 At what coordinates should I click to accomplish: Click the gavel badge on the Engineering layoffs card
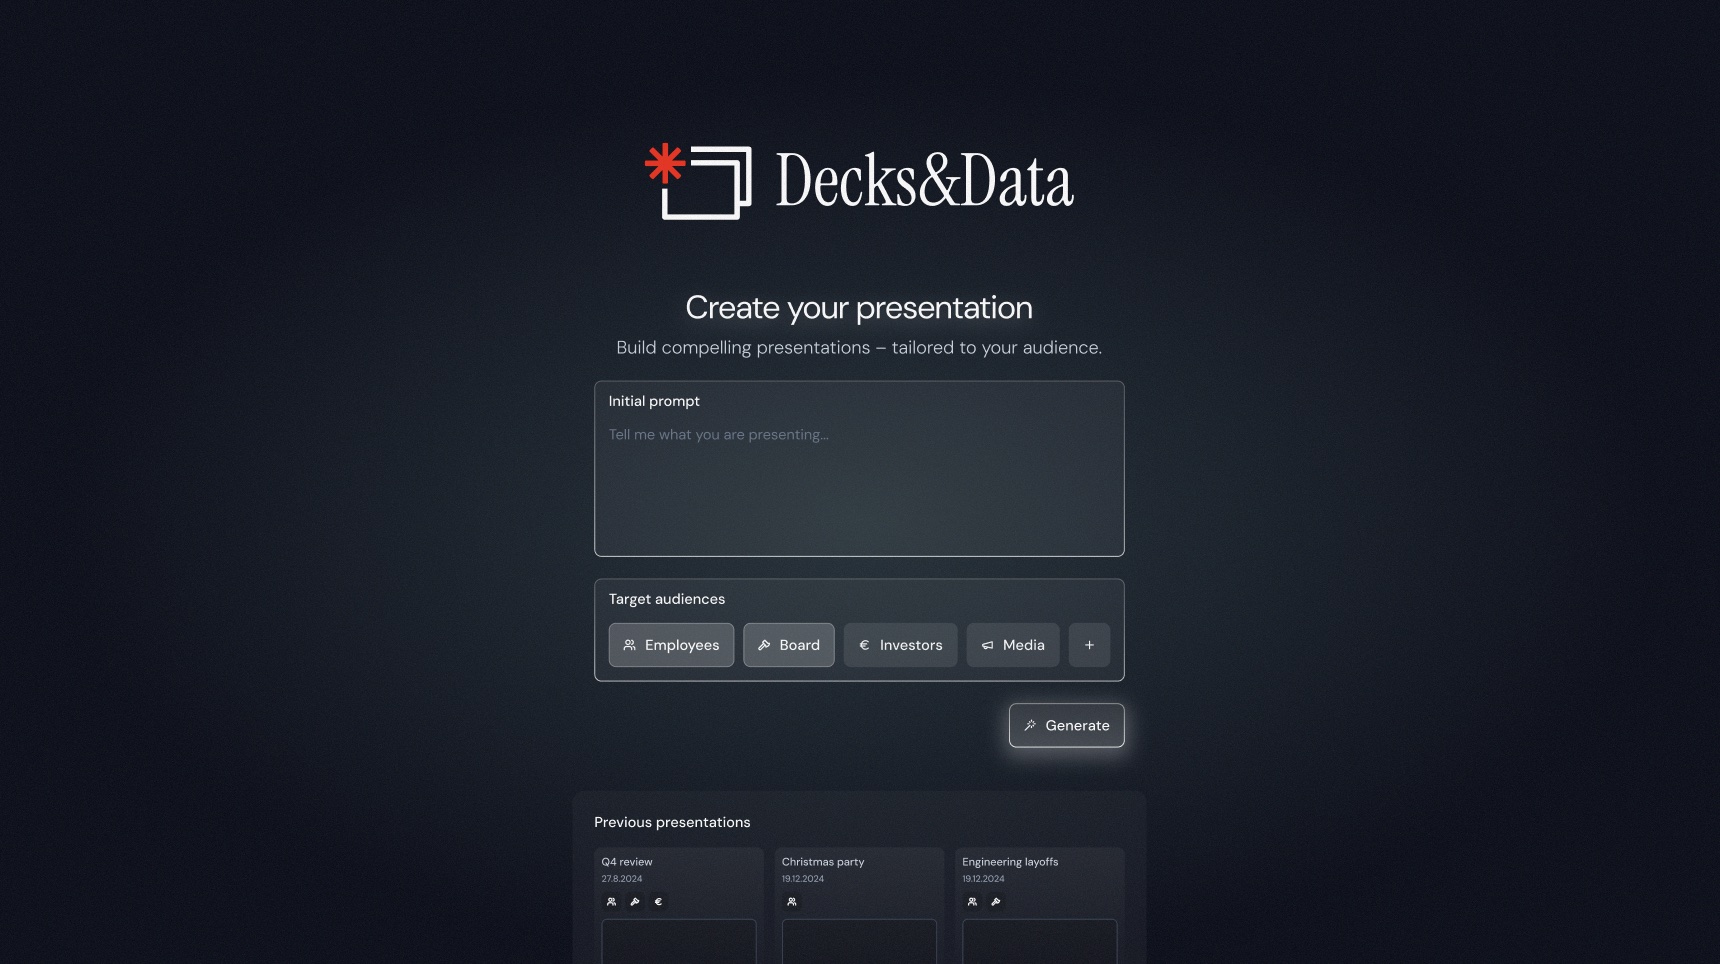(x=995, y=902)
